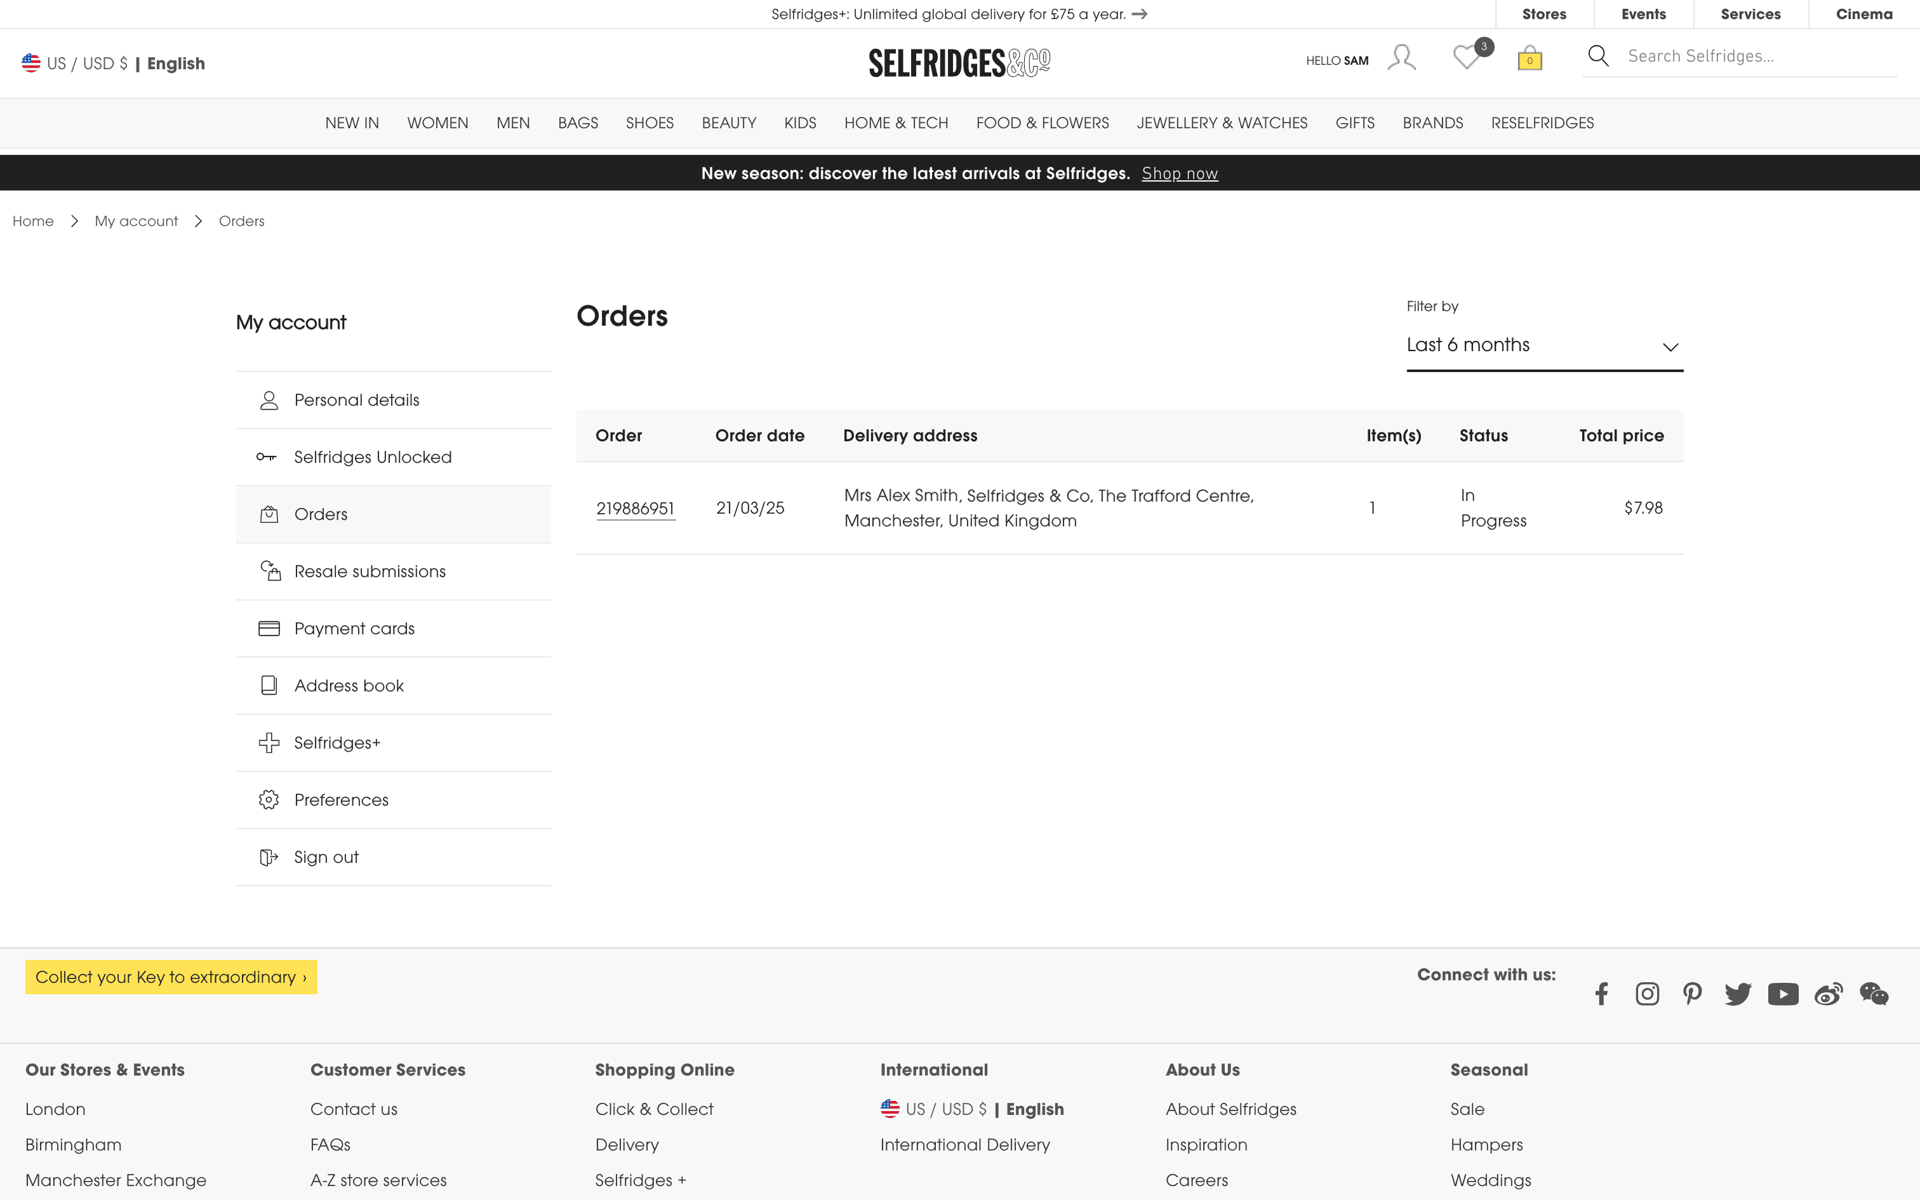Open the WOMEN navigation menu
This screenshot has height=1200, width=1920.
point(437,123)
